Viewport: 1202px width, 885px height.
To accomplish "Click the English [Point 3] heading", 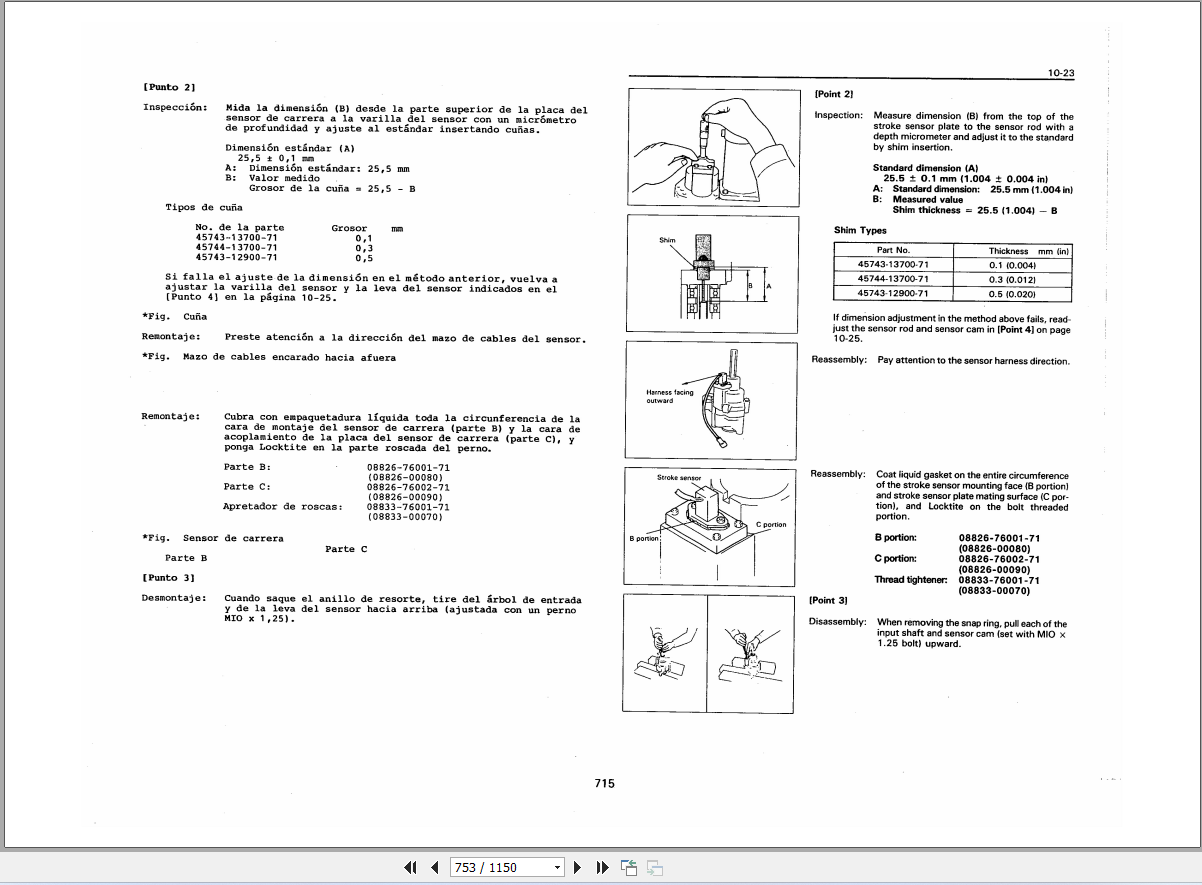I will click(829, 600).
